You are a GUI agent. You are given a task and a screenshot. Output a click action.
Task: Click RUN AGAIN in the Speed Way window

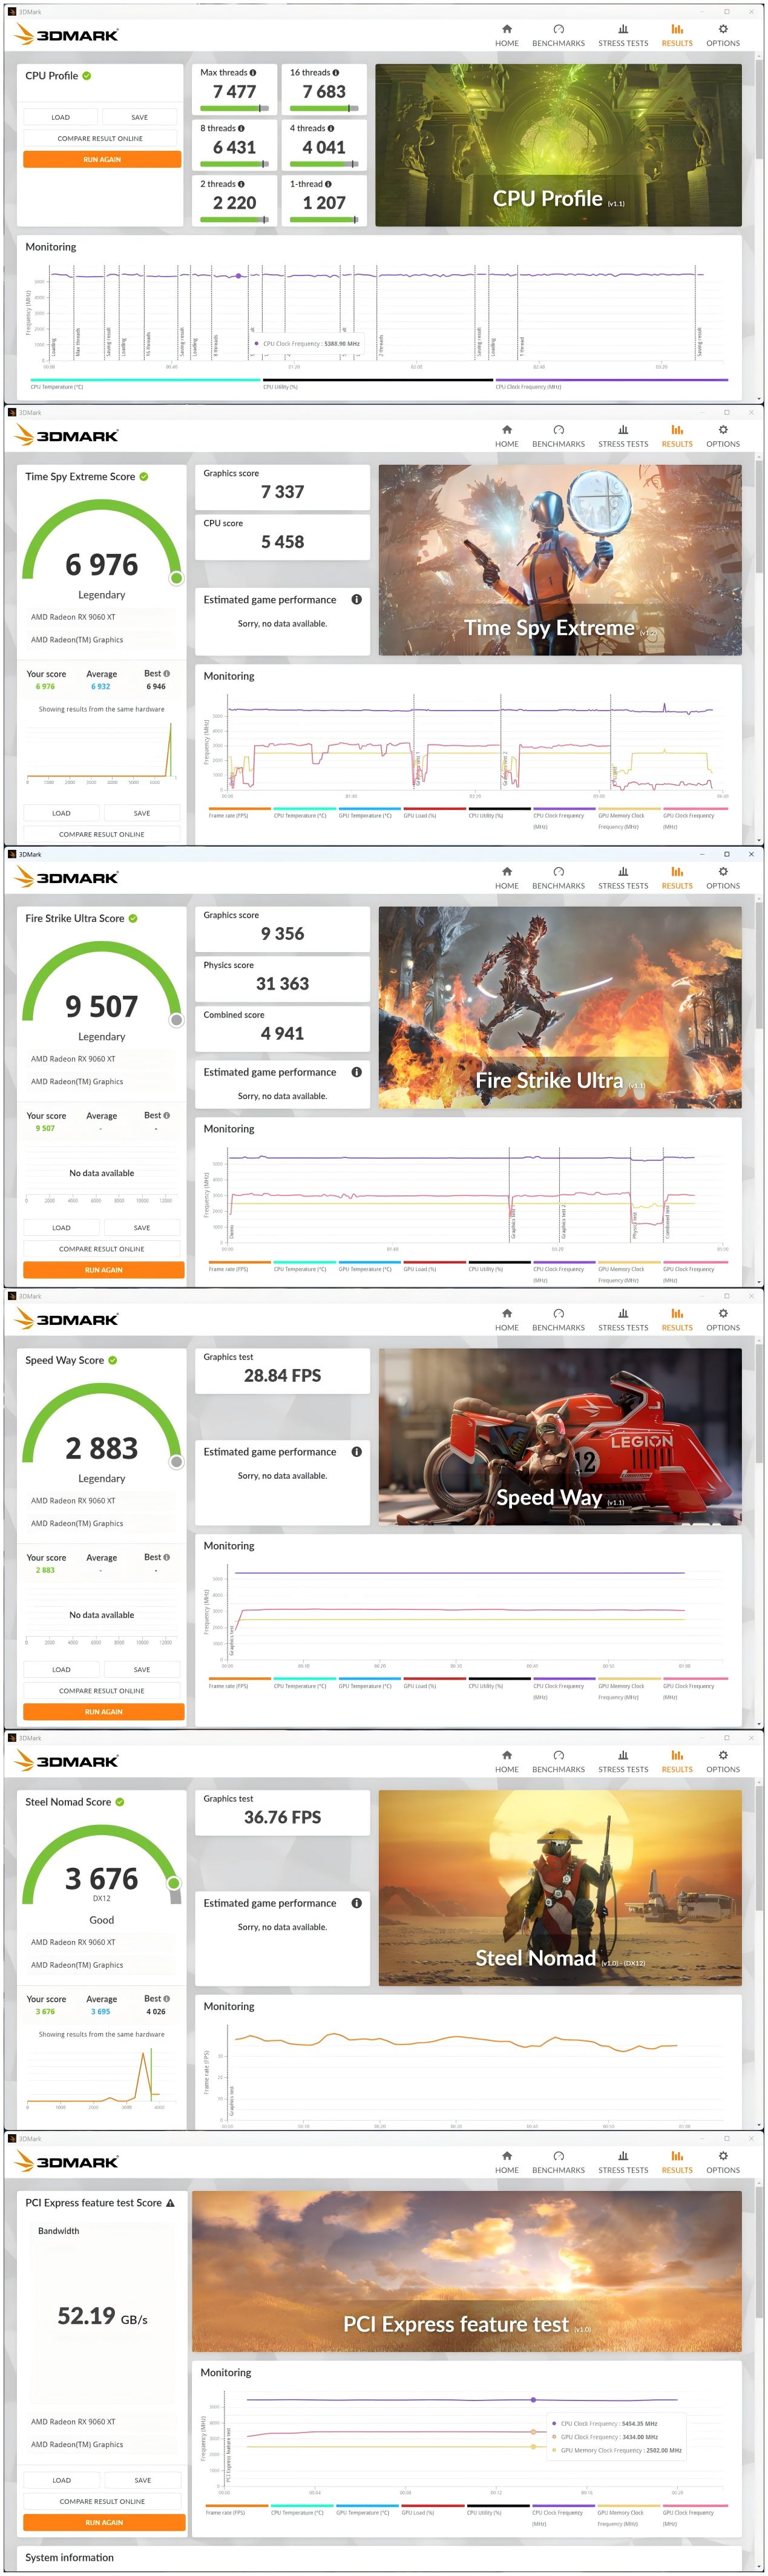pos(104,1712)
